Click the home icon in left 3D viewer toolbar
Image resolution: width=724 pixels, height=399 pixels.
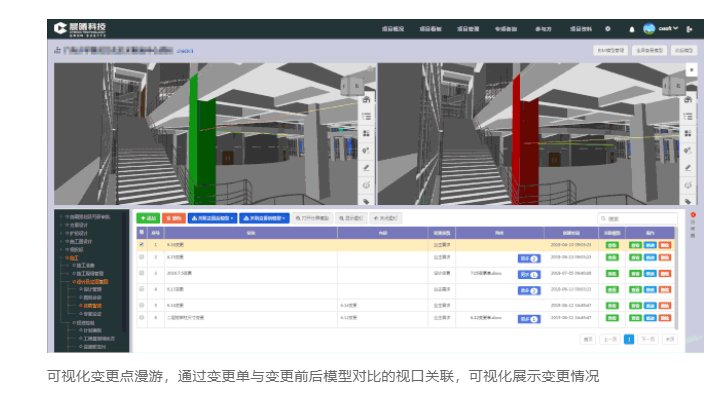366,100
